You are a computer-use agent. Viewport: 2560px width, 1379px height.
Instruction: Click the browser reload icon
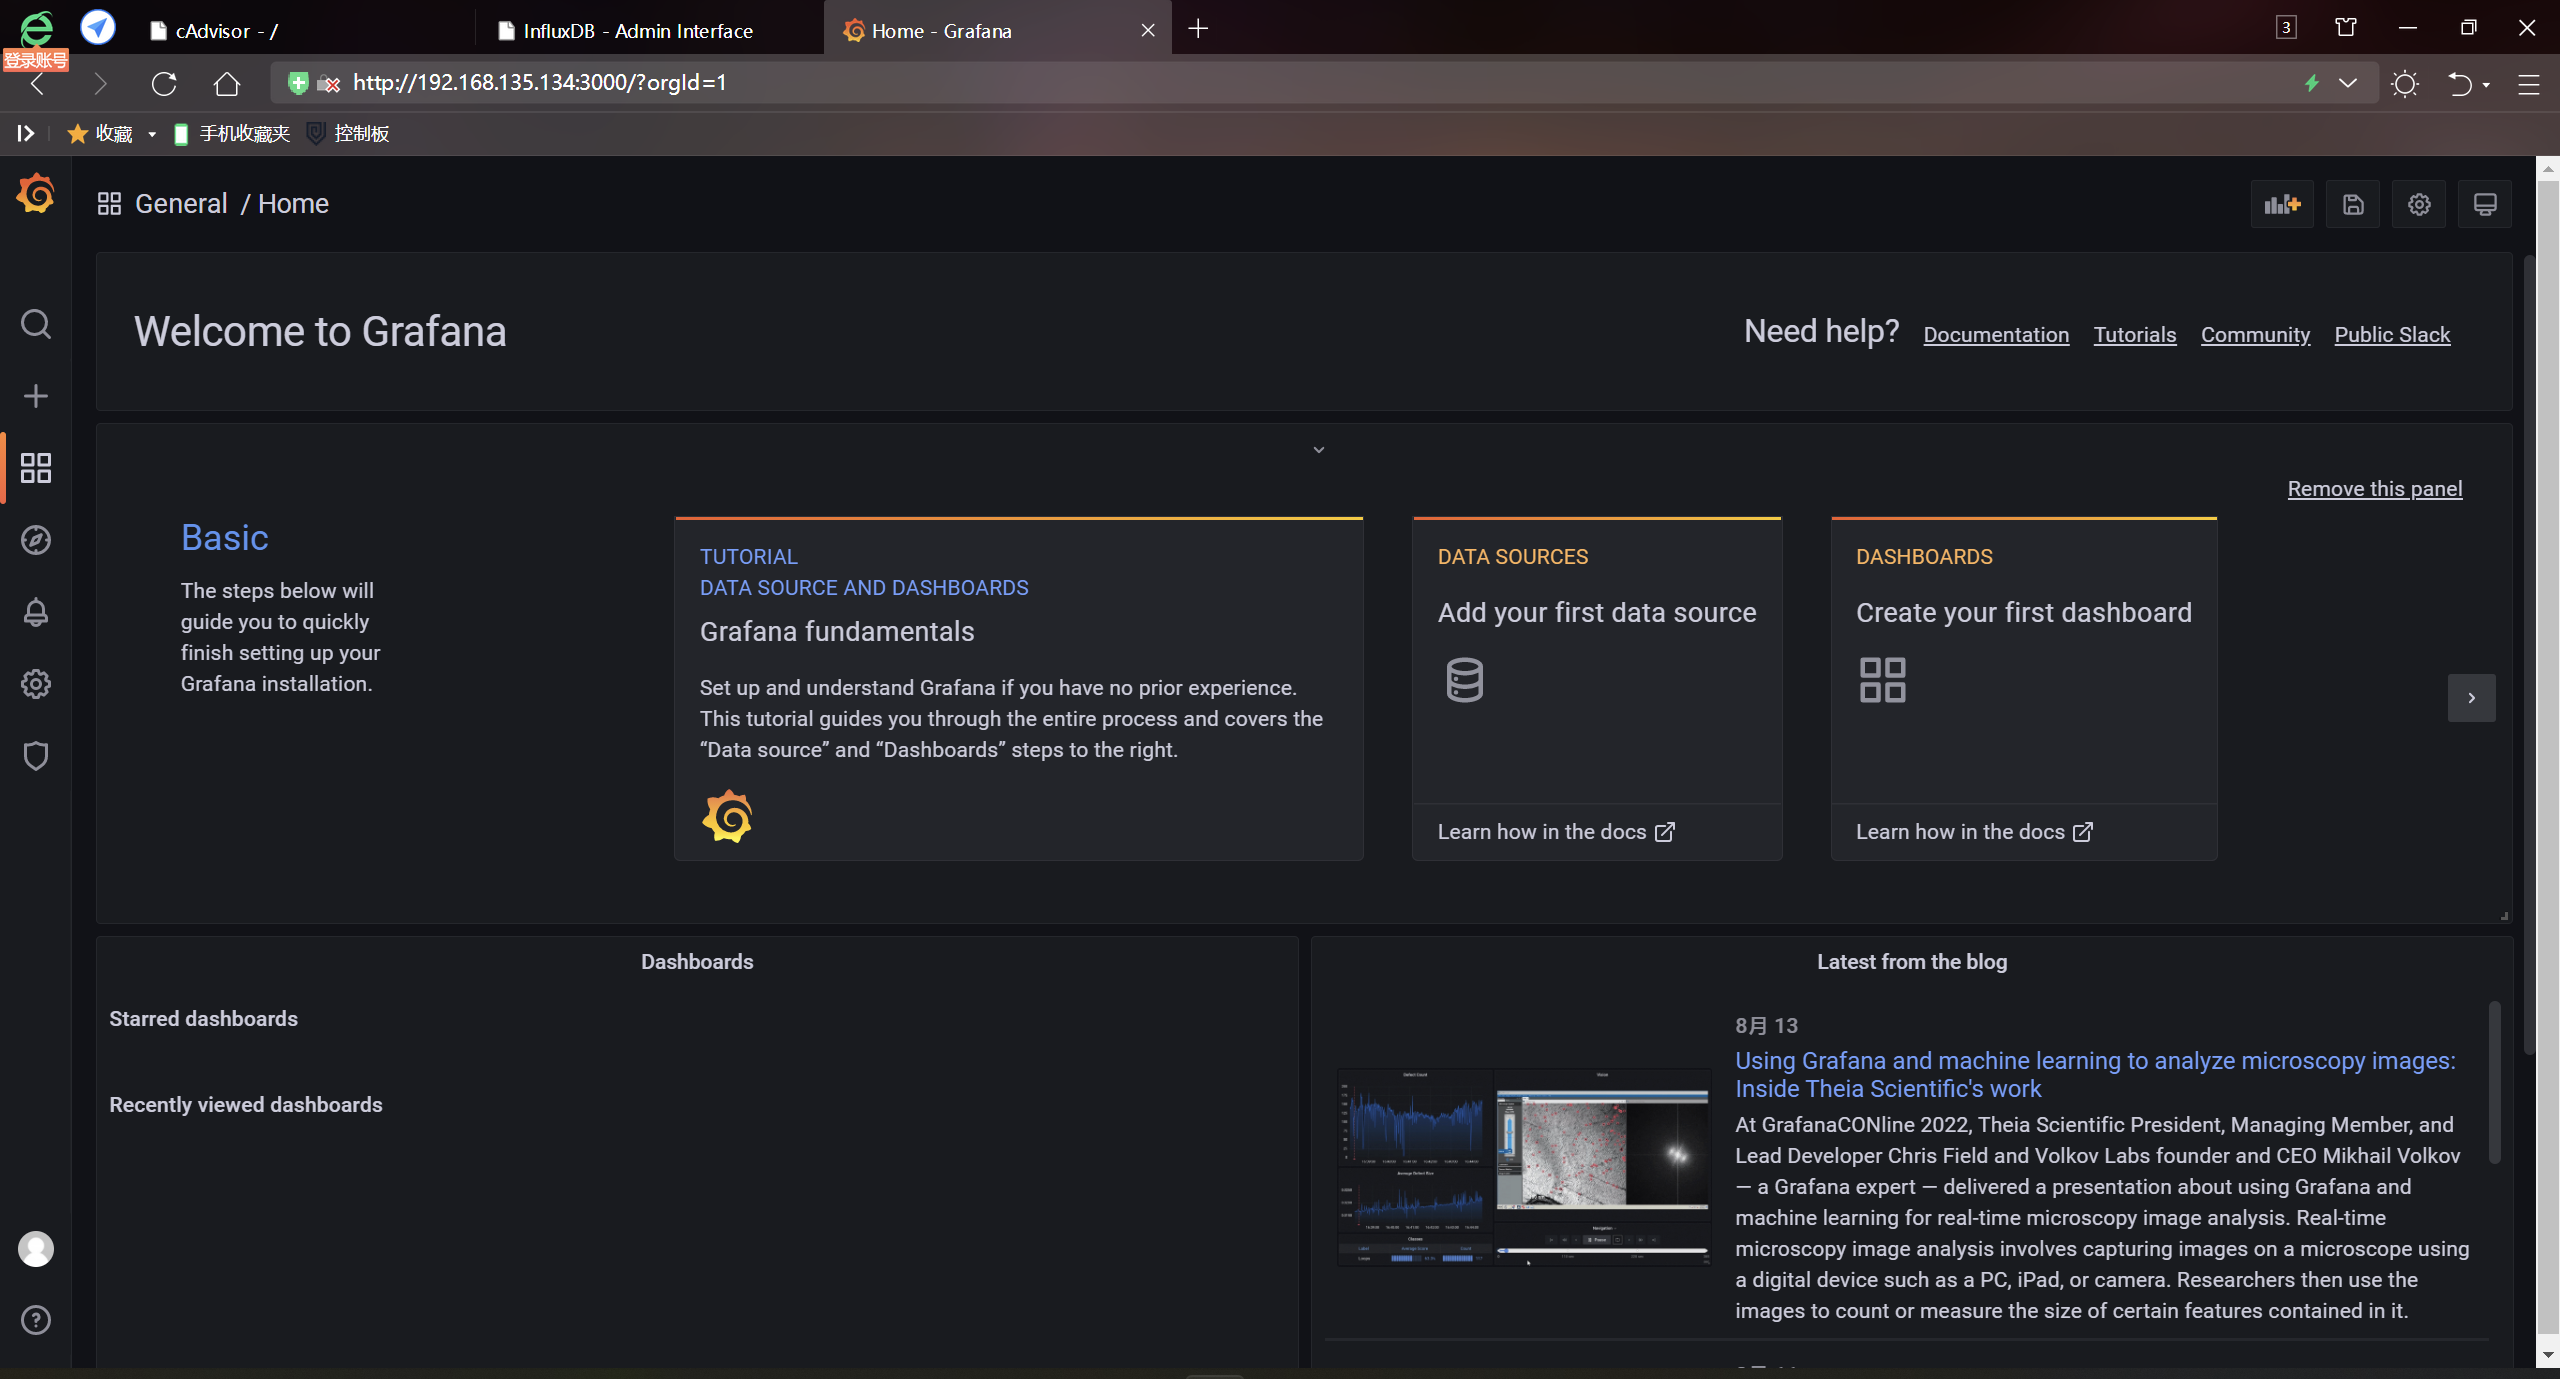(x=164, y=83)
